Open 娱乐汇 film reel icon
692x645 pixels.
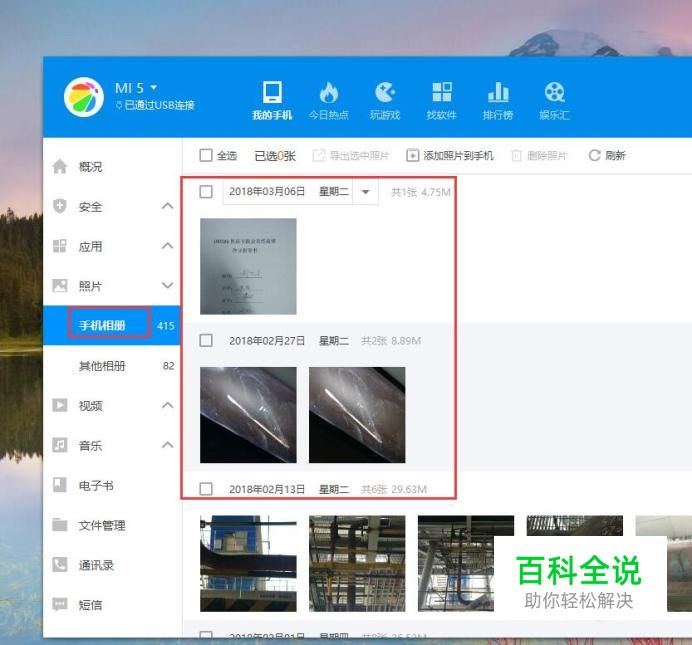click(555, 92)
